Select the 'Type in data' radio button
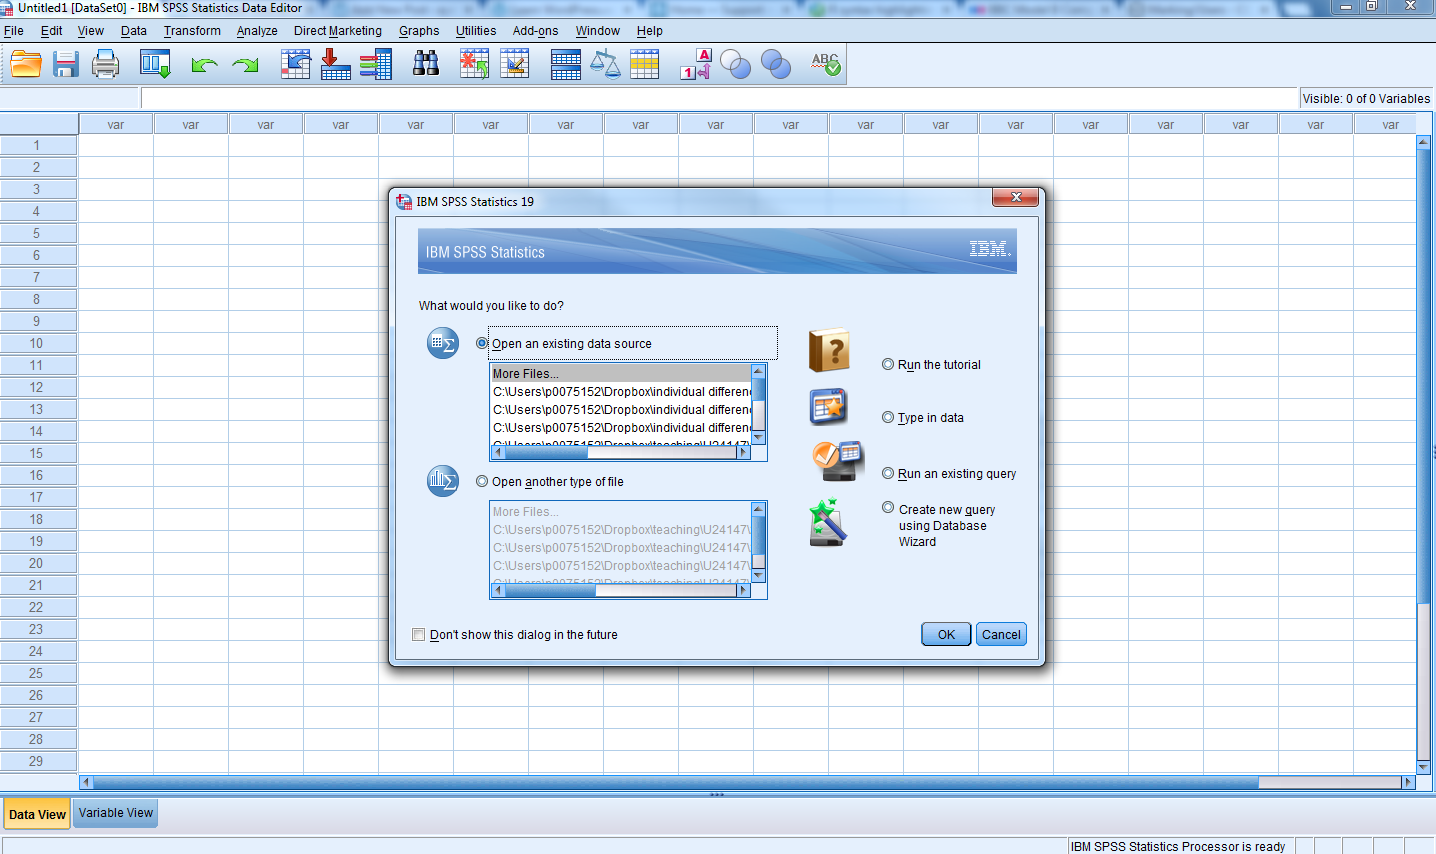Viewport: 1436px width, 854px height. [x=888, y=417]
